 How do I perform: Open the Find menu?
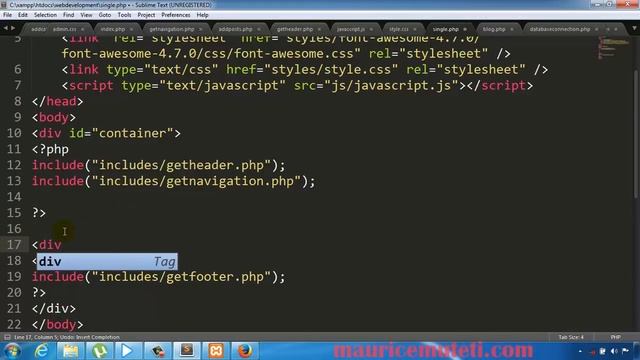[68, 15]
